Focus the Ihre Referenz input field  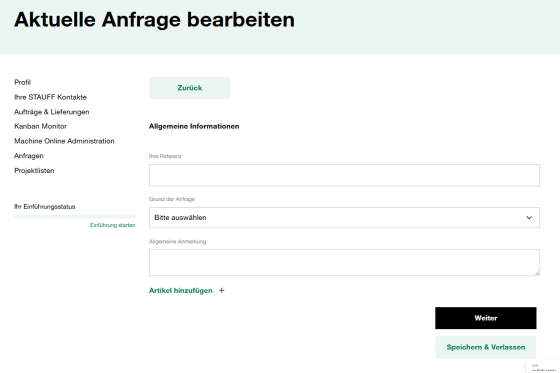pos(344,175)
